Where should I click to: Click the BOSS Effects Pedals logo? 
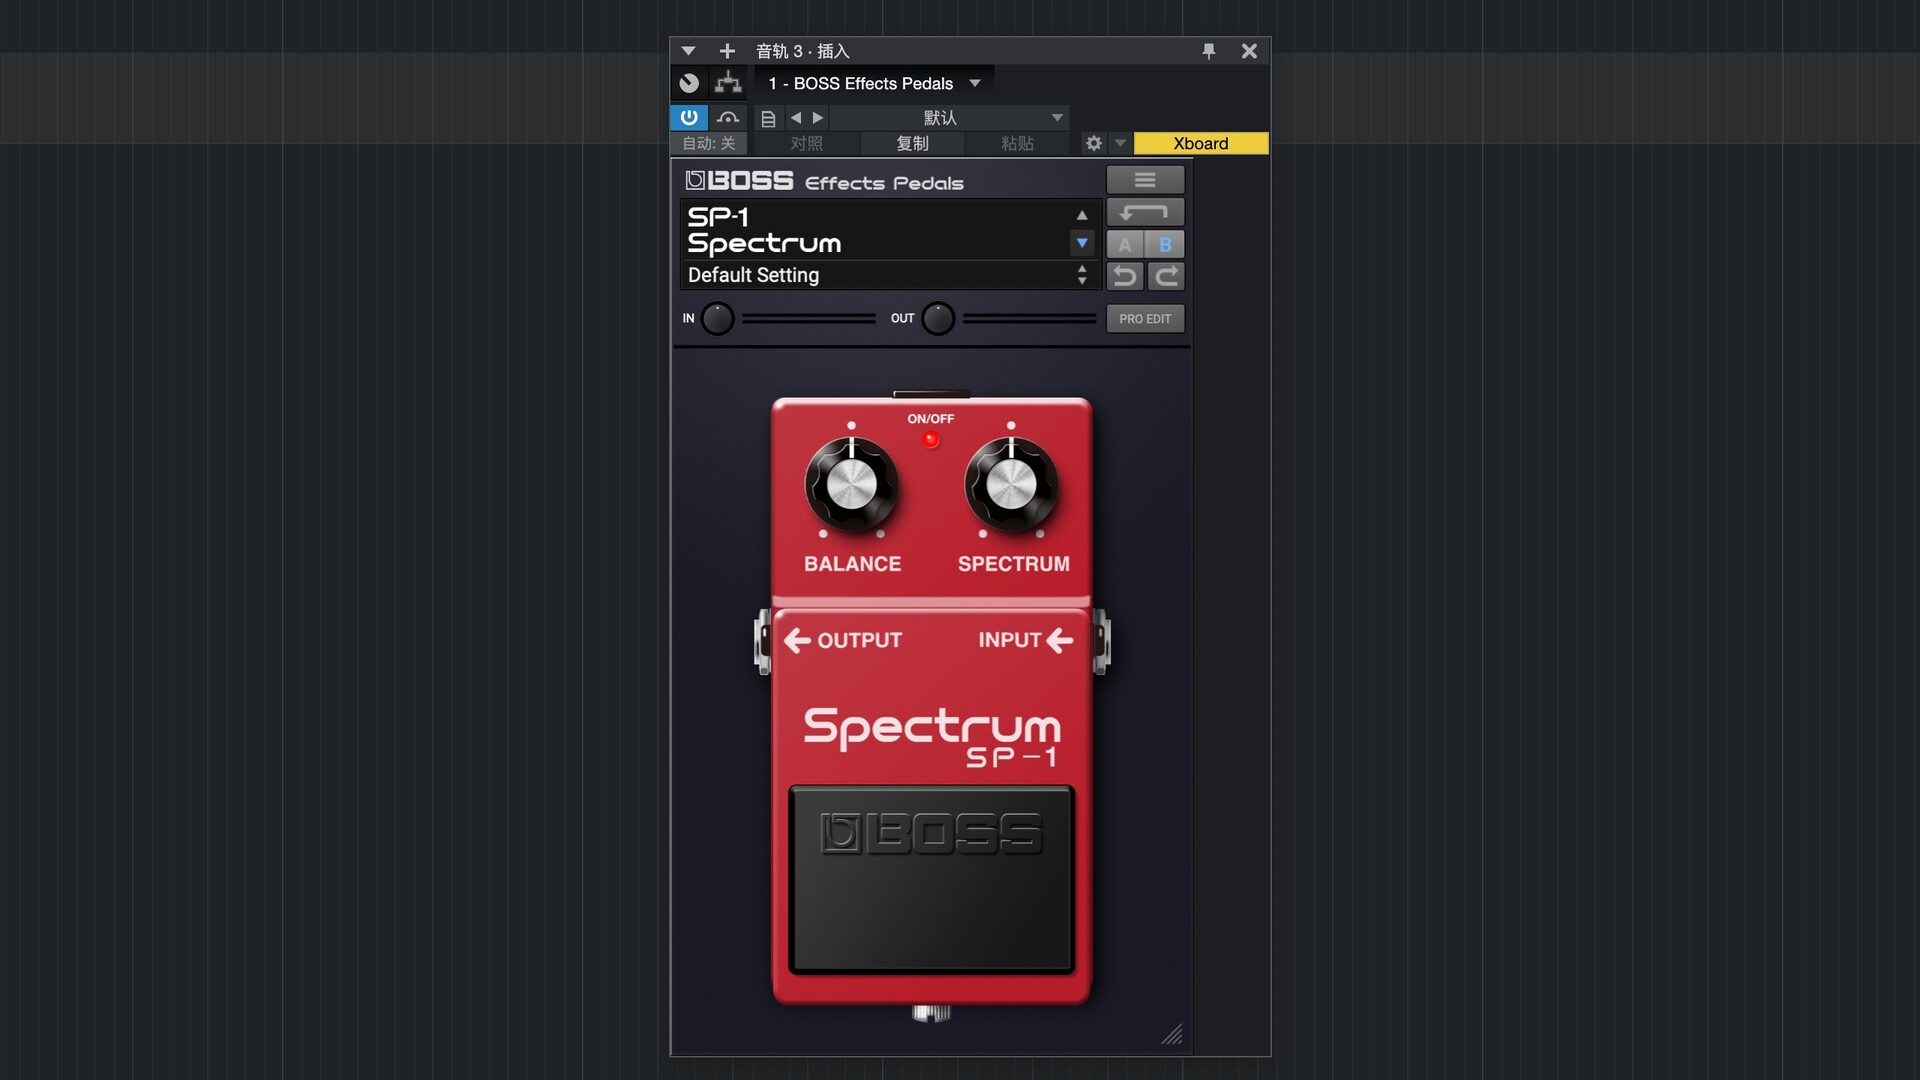pyautogui.click(x=825, y=181)
